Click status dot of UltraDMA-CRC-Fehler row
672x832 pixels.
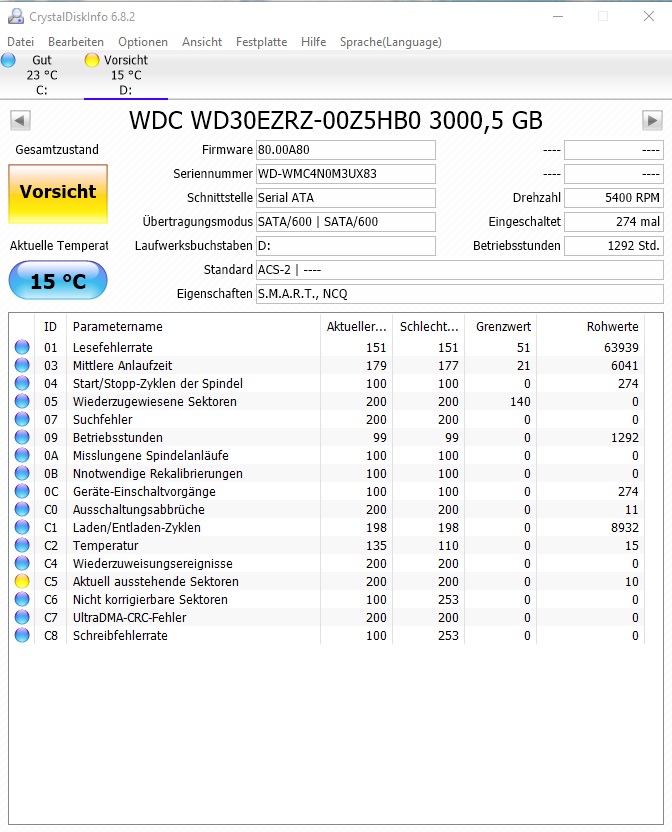(x=22, y=618)
